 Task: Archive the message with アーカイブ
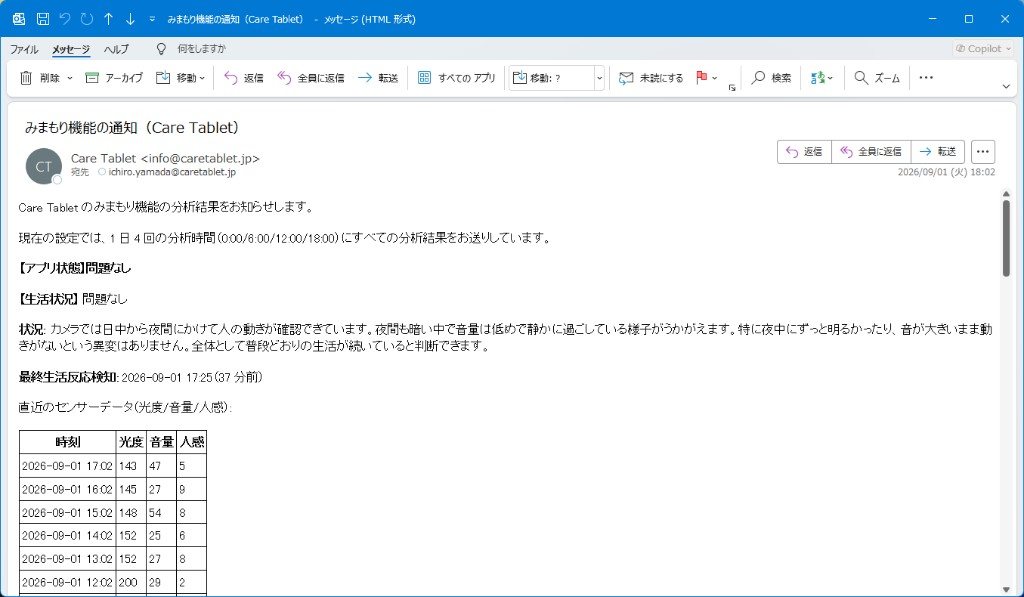tap(114, 78)
